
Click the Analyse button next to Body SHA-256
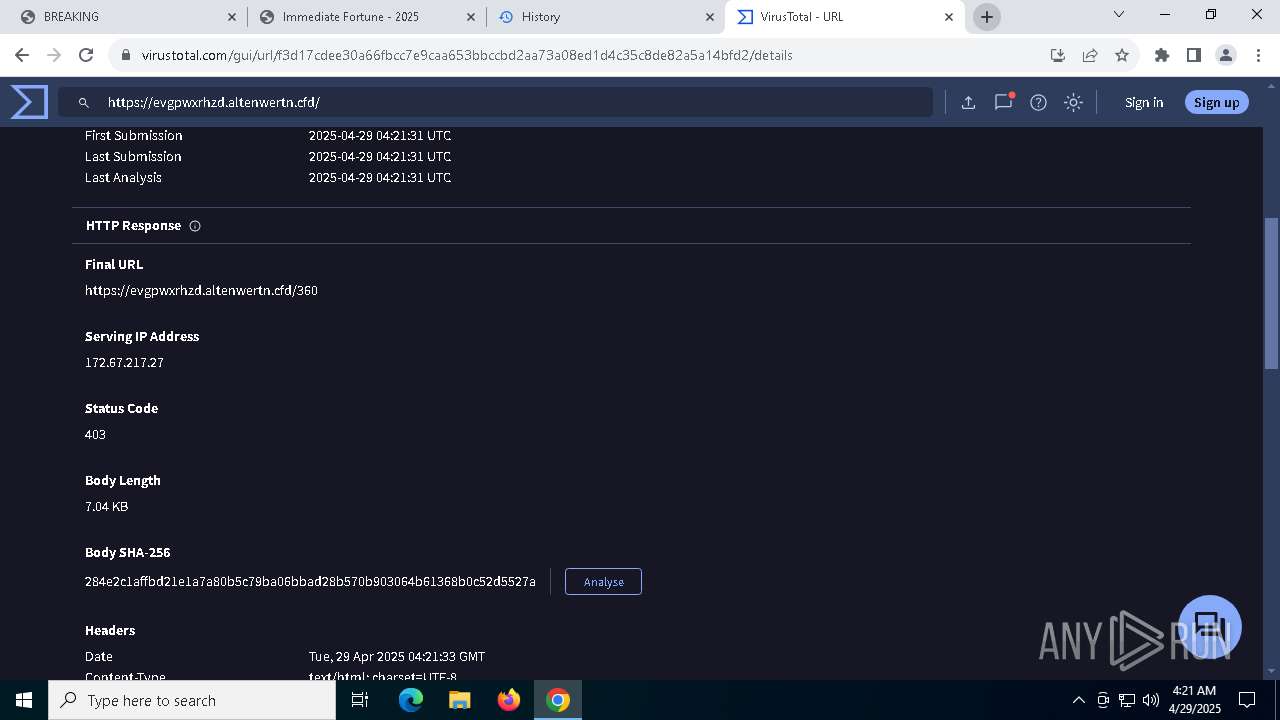pyautogui.click(x=603, y=582)
